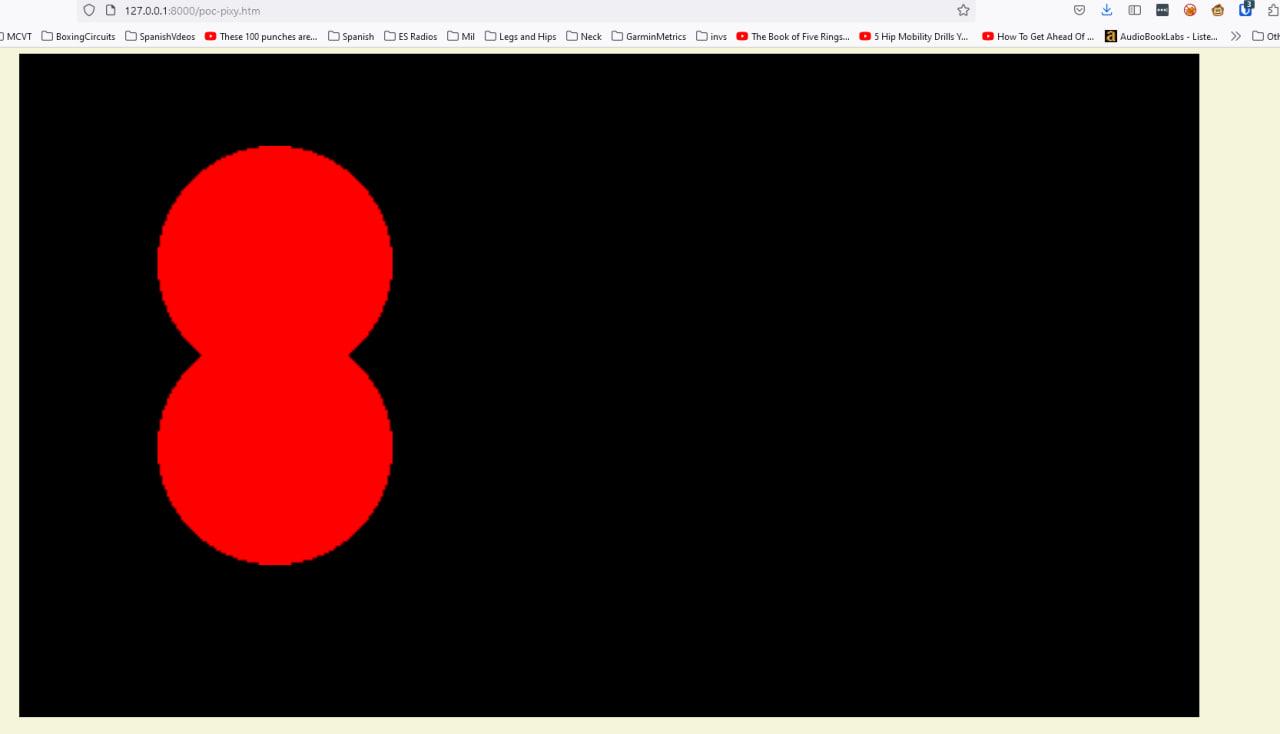Open 'These 100 punches are...' YouTube bookmark
Viewport: 1280px width, 734px height.
click(261, 36)
